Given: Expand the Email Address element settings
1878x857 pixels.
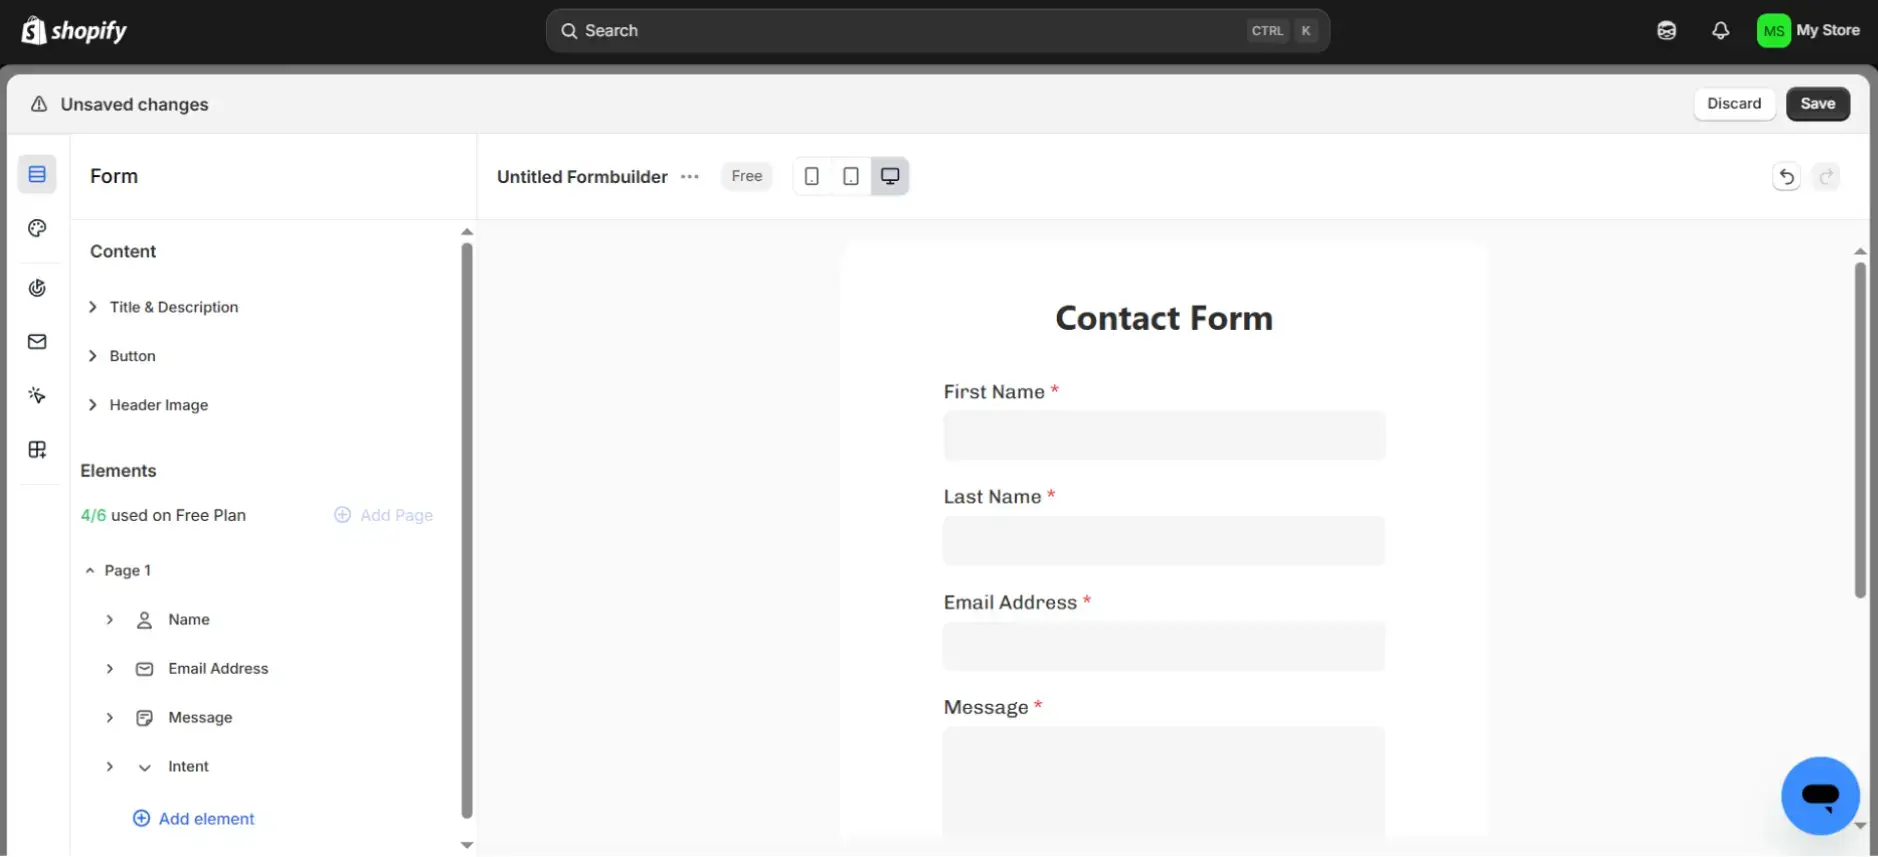Looking at the screenshot, I should click(x=110, y=669).
